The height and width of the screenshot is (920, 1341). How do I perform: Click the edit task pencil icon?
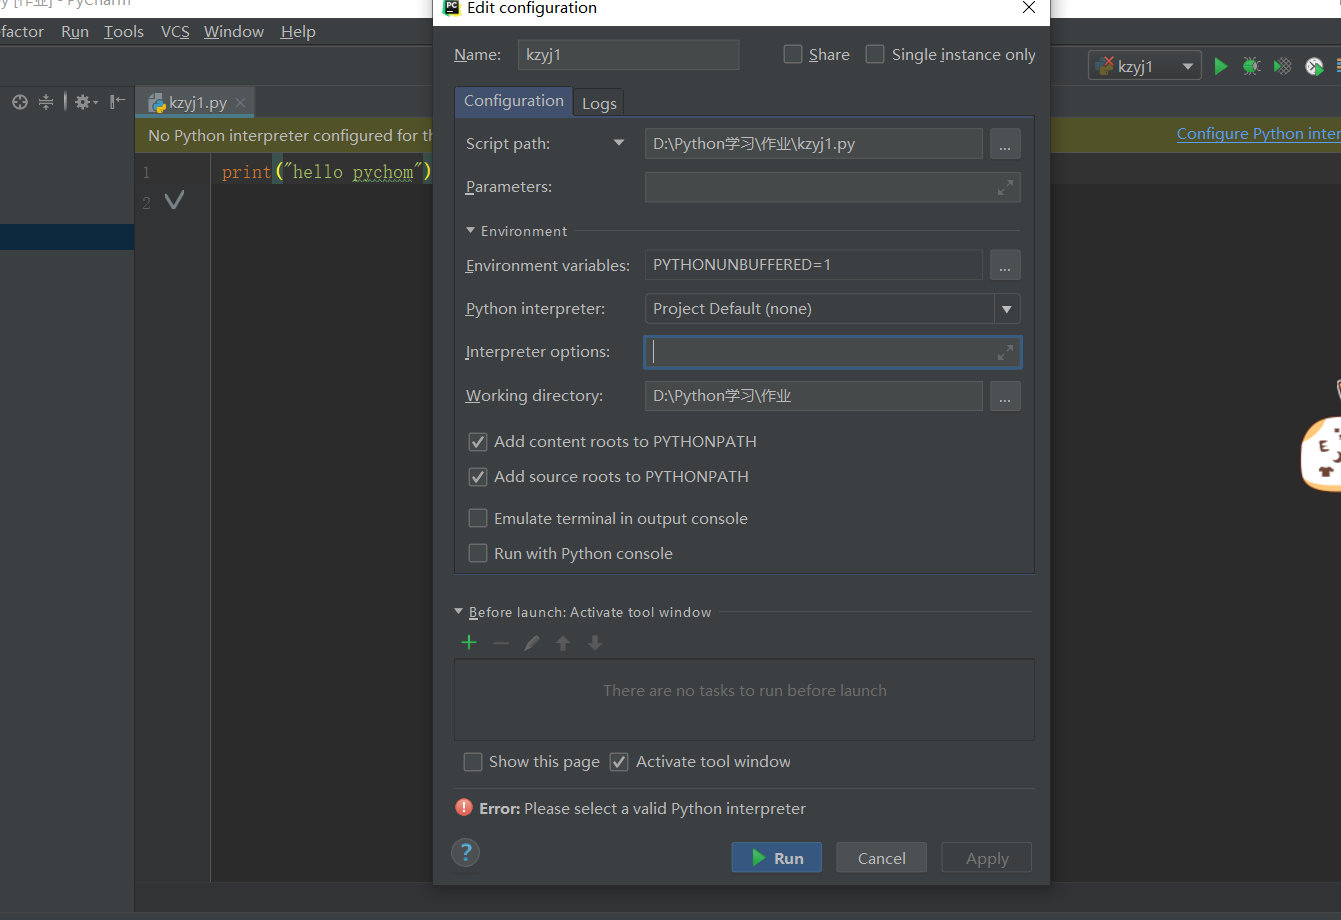532,643
